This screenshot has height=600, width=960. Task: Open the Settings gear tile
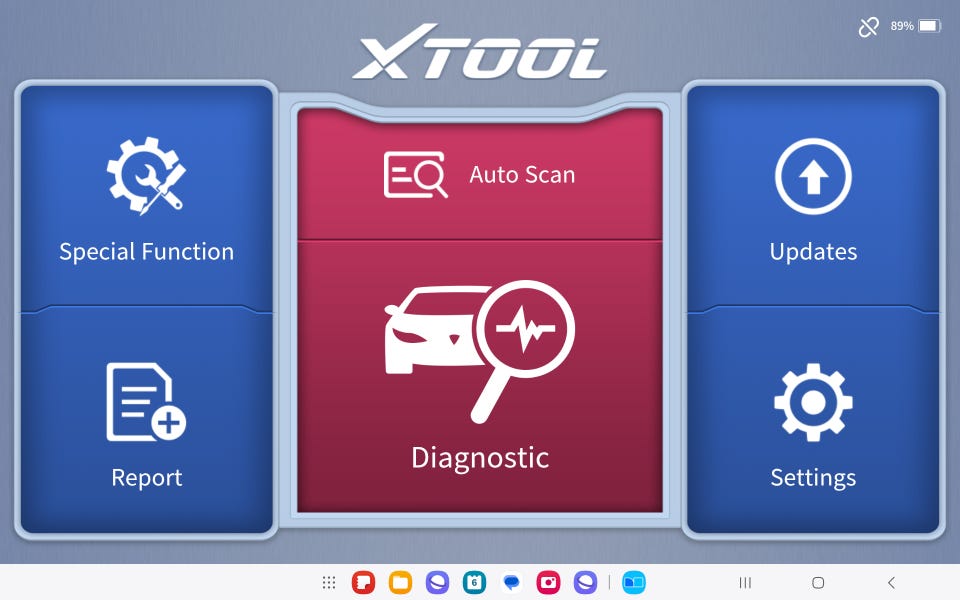[813, 422]
